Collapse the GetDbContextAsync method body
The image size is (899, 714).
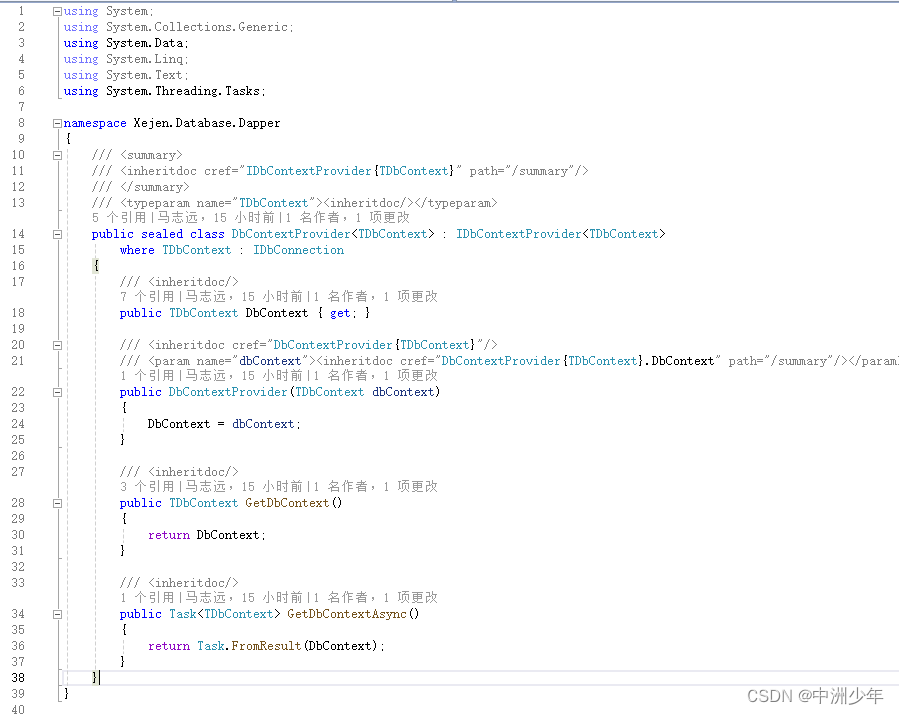point(57,613)
